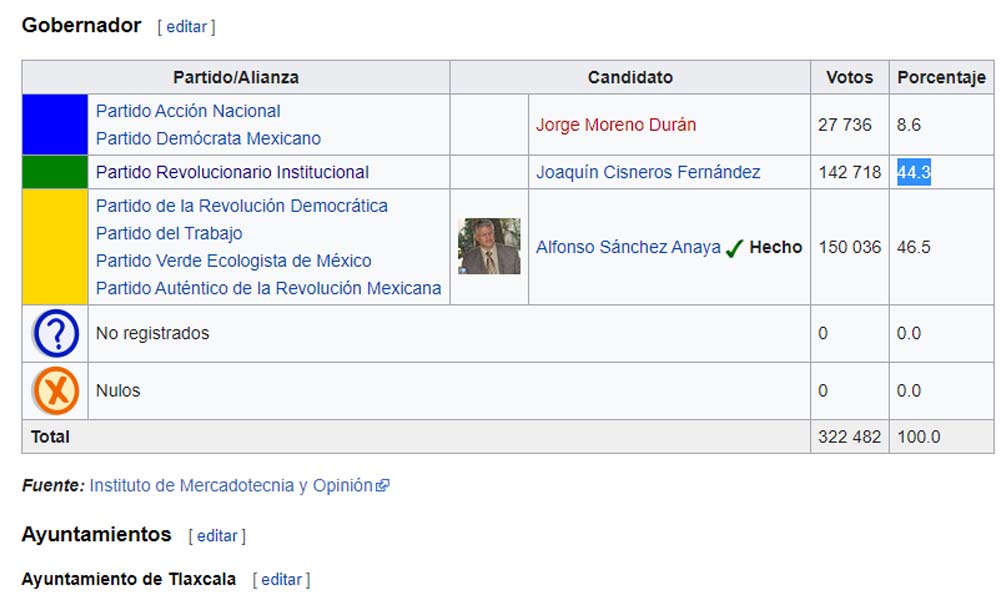Image resolution: width=1000 pixels, height=600 pixels.
Task: Click the blue PAN color cell
Action: tap(55, 124)
